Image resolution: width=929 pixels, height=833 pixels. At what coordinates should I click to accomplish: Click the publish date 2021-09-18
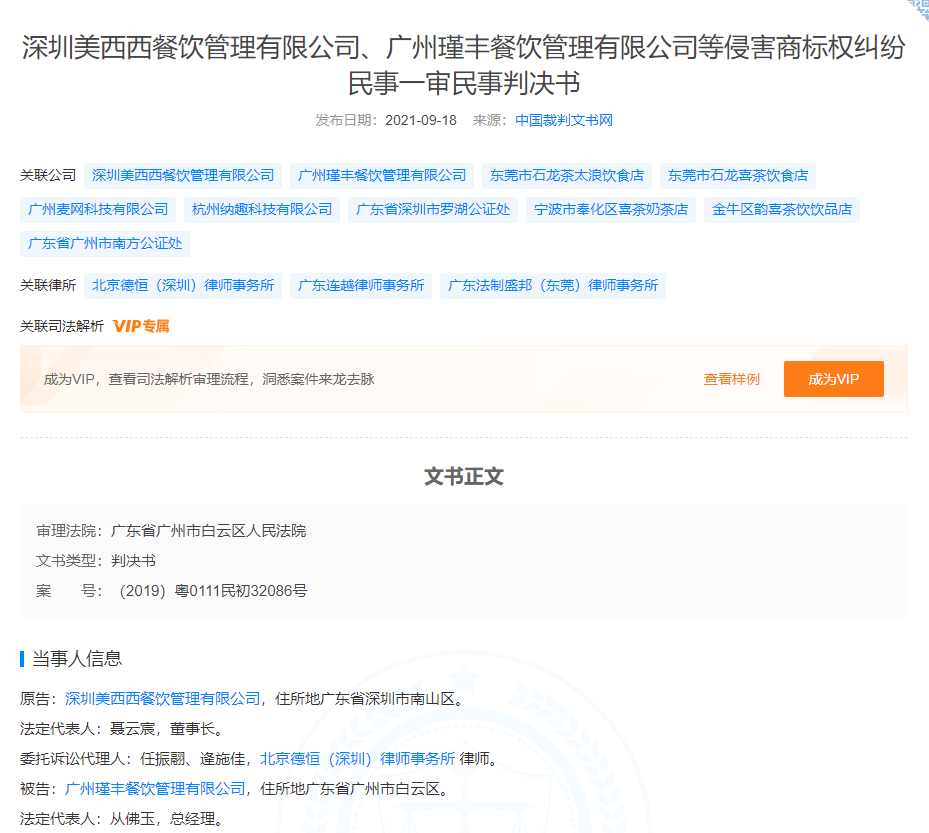421,120
